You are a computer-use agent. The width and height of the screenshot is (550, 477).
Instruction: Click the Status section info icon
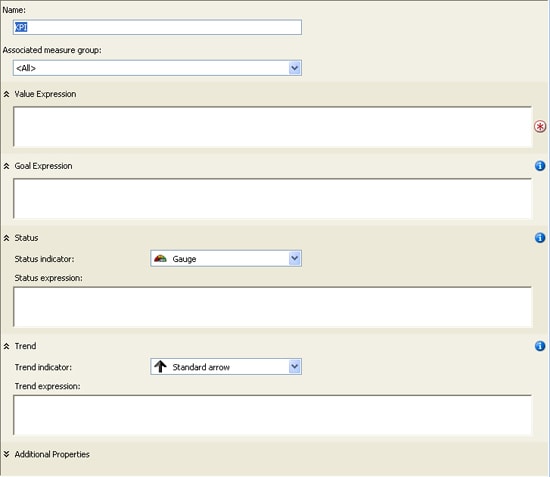pos(540,238)
